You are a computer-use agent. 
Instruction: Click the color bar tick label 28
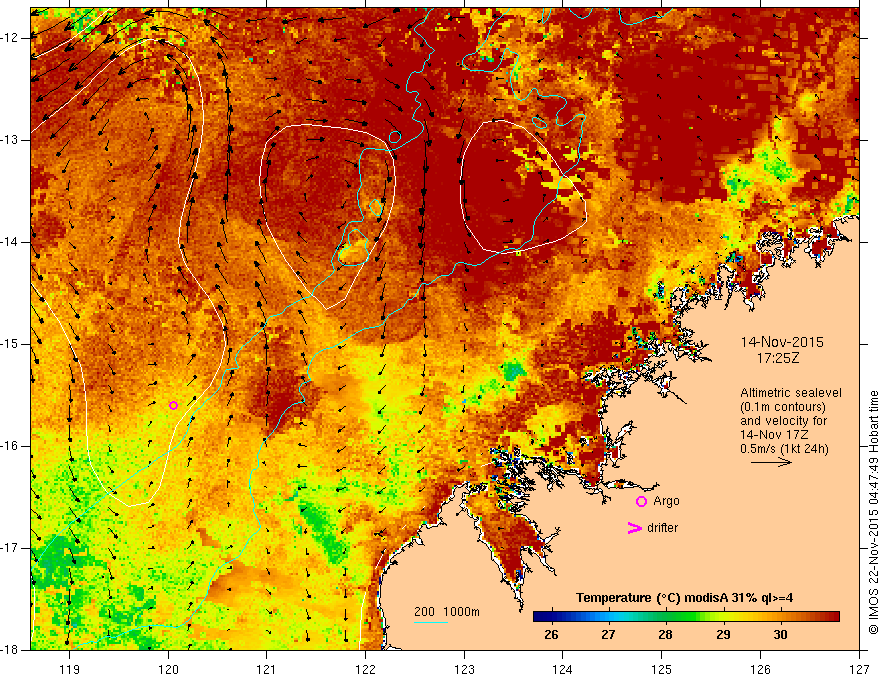tap(665, 635)
